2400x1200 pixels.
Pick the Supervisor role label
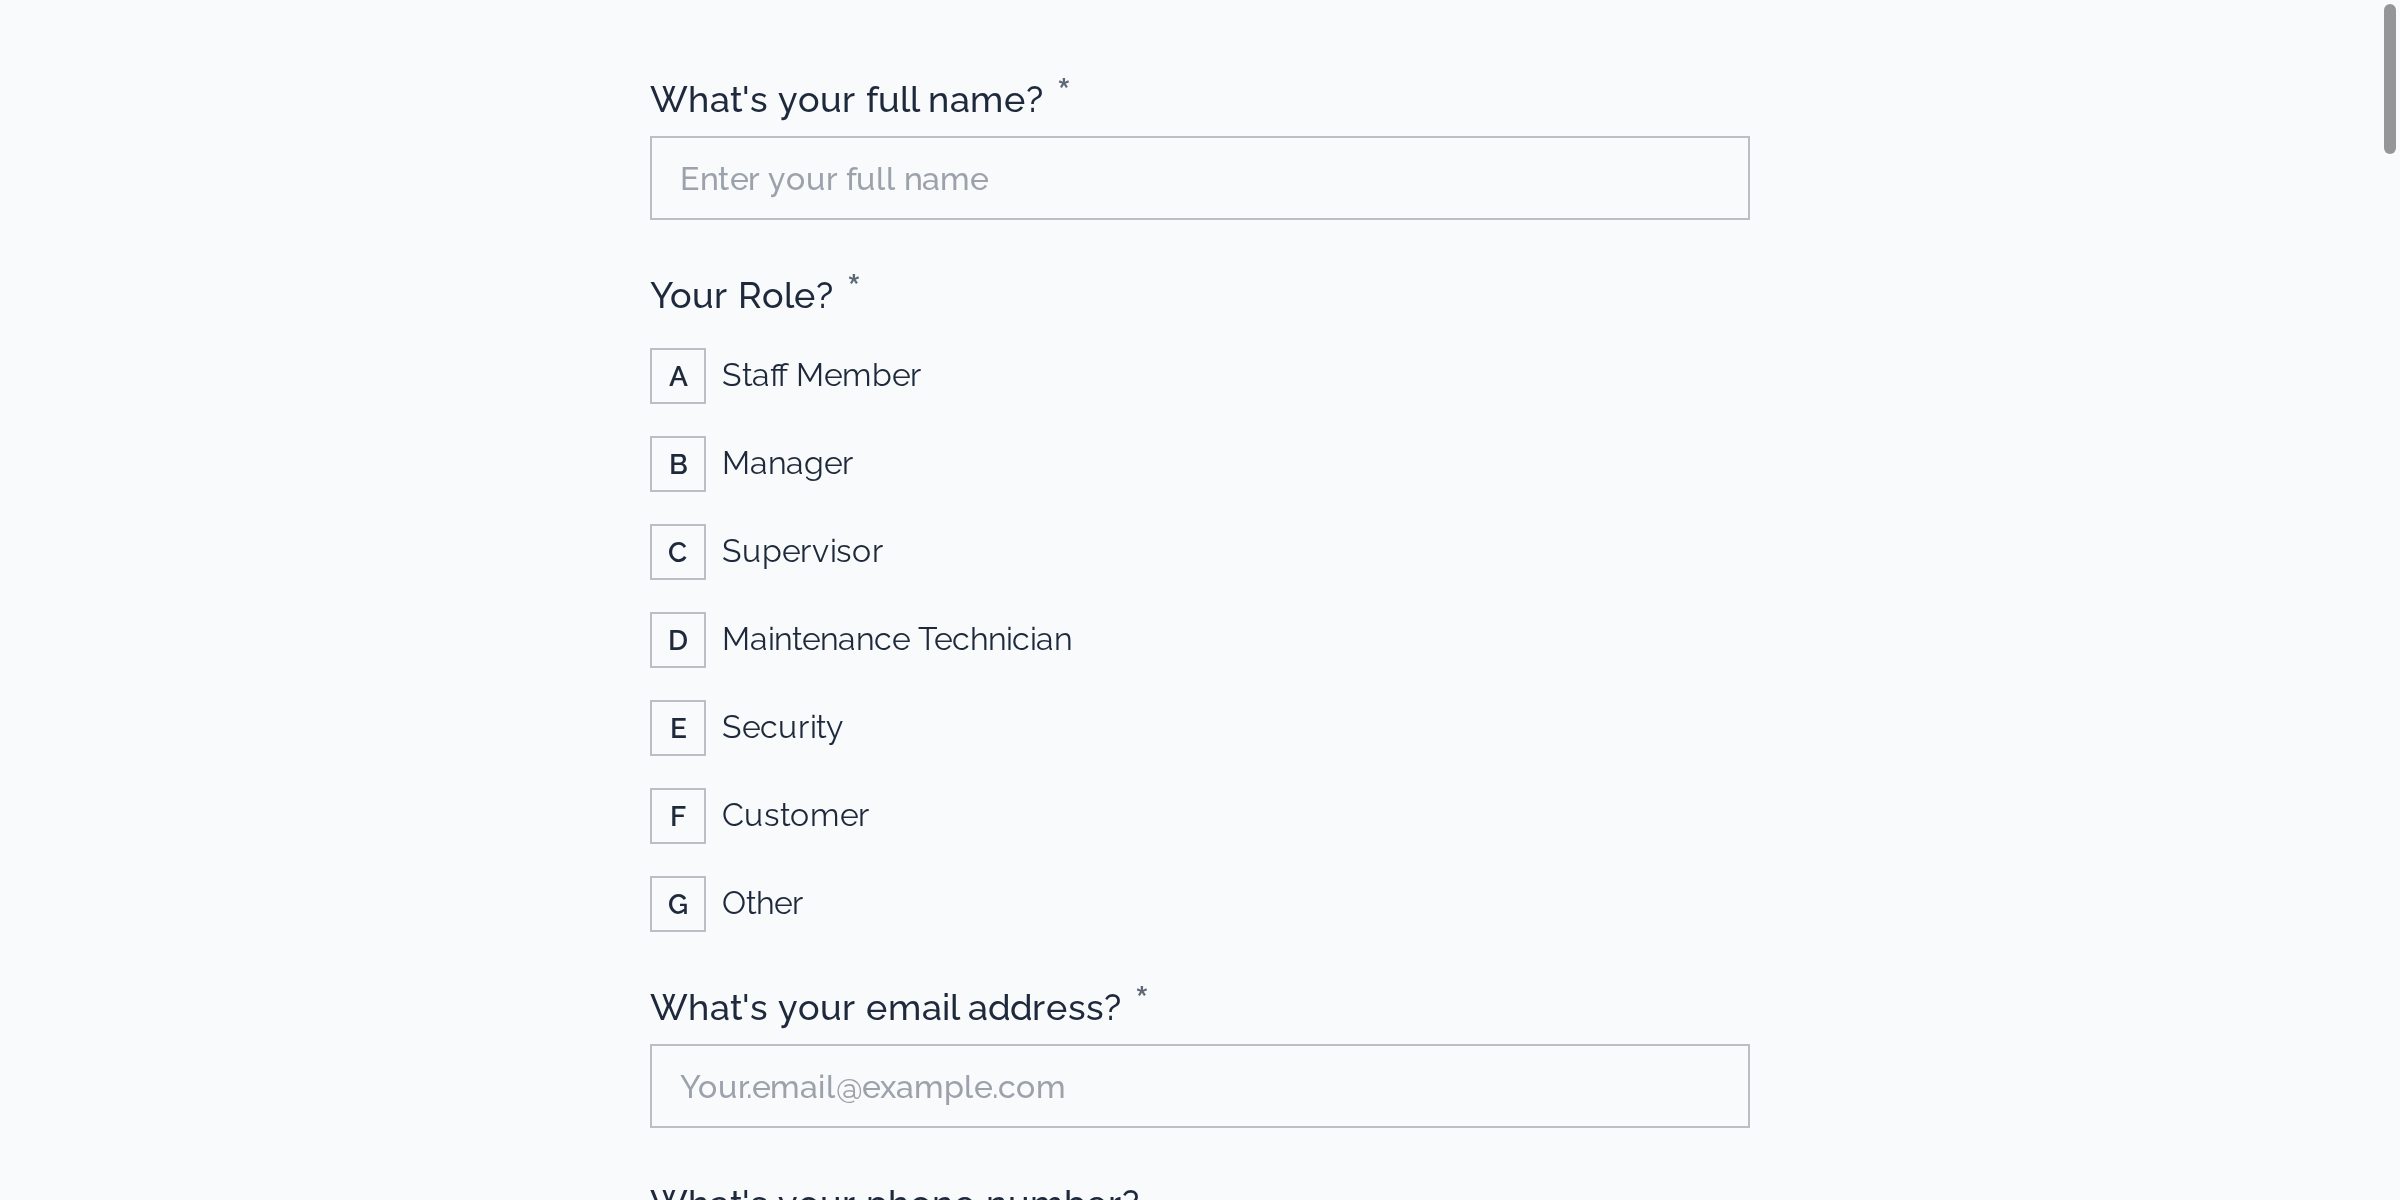point(802,551)
